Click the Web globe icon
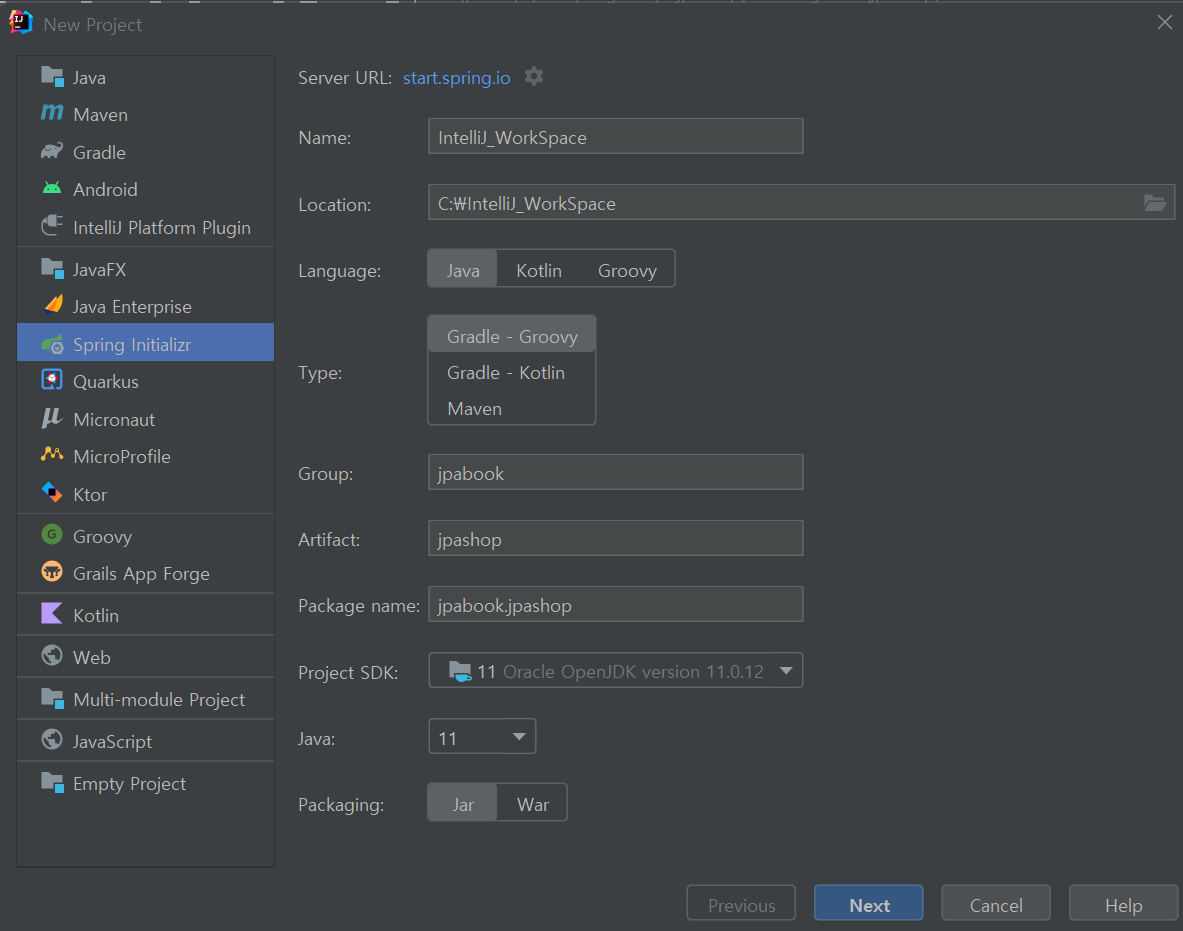Screen dimensions: 1183x931 [52, 656]
